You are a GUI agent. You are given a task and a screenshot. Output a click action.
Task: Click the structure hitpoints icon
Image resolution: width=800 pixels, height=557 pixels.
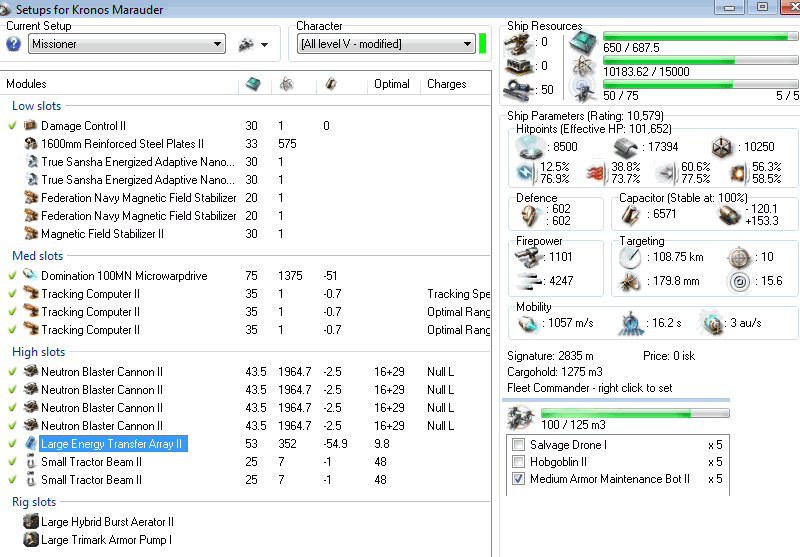pyautogui.click(x=722, y=147)
